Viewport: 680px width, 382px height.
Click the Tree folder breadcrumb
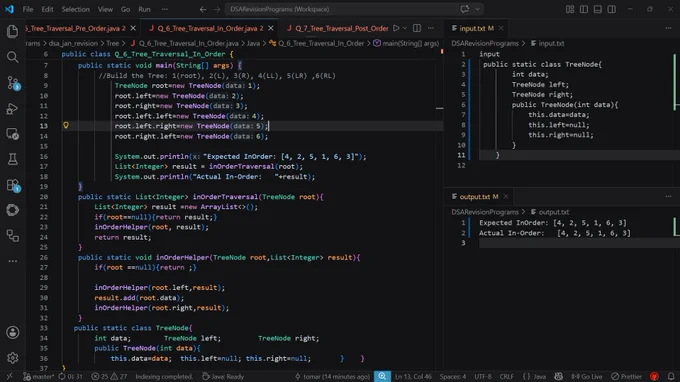pos(112,43)
